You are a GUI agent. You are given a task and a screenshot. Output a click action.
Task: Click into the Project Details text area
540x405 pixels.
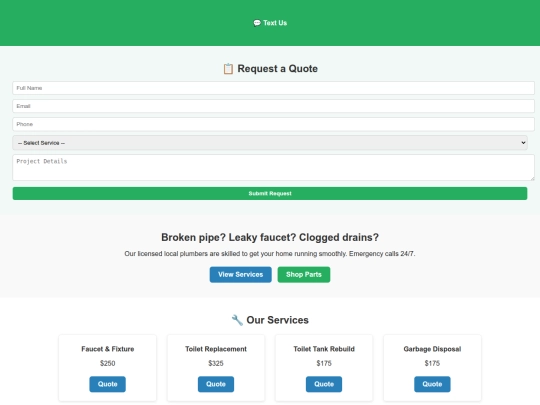(273, 167)
